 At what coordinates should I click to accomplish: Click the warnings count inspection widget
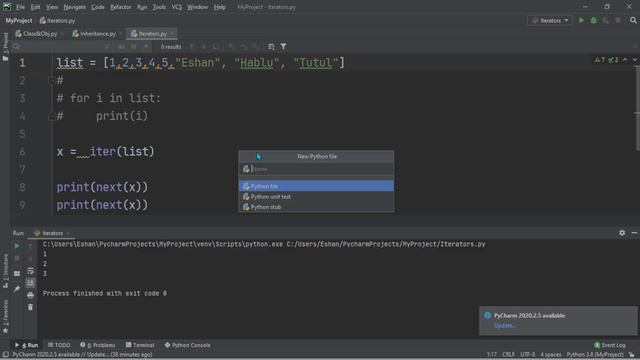click(607, 60)
